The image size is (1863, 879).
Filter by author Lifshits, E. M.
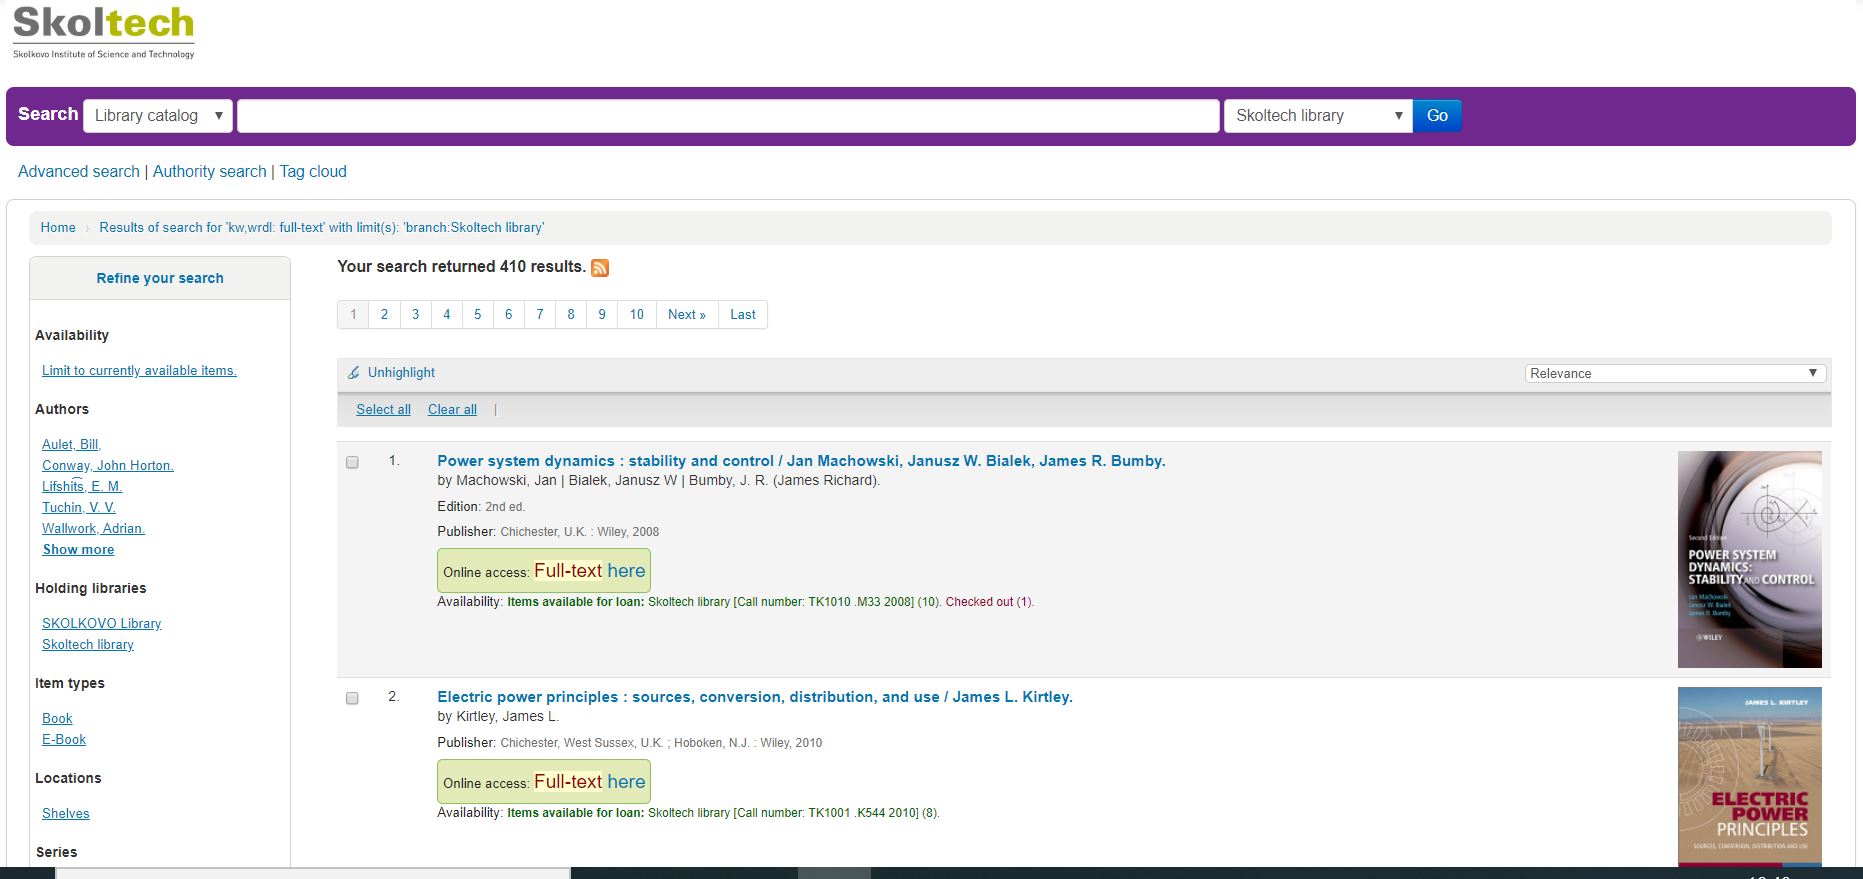coord(82,486)
